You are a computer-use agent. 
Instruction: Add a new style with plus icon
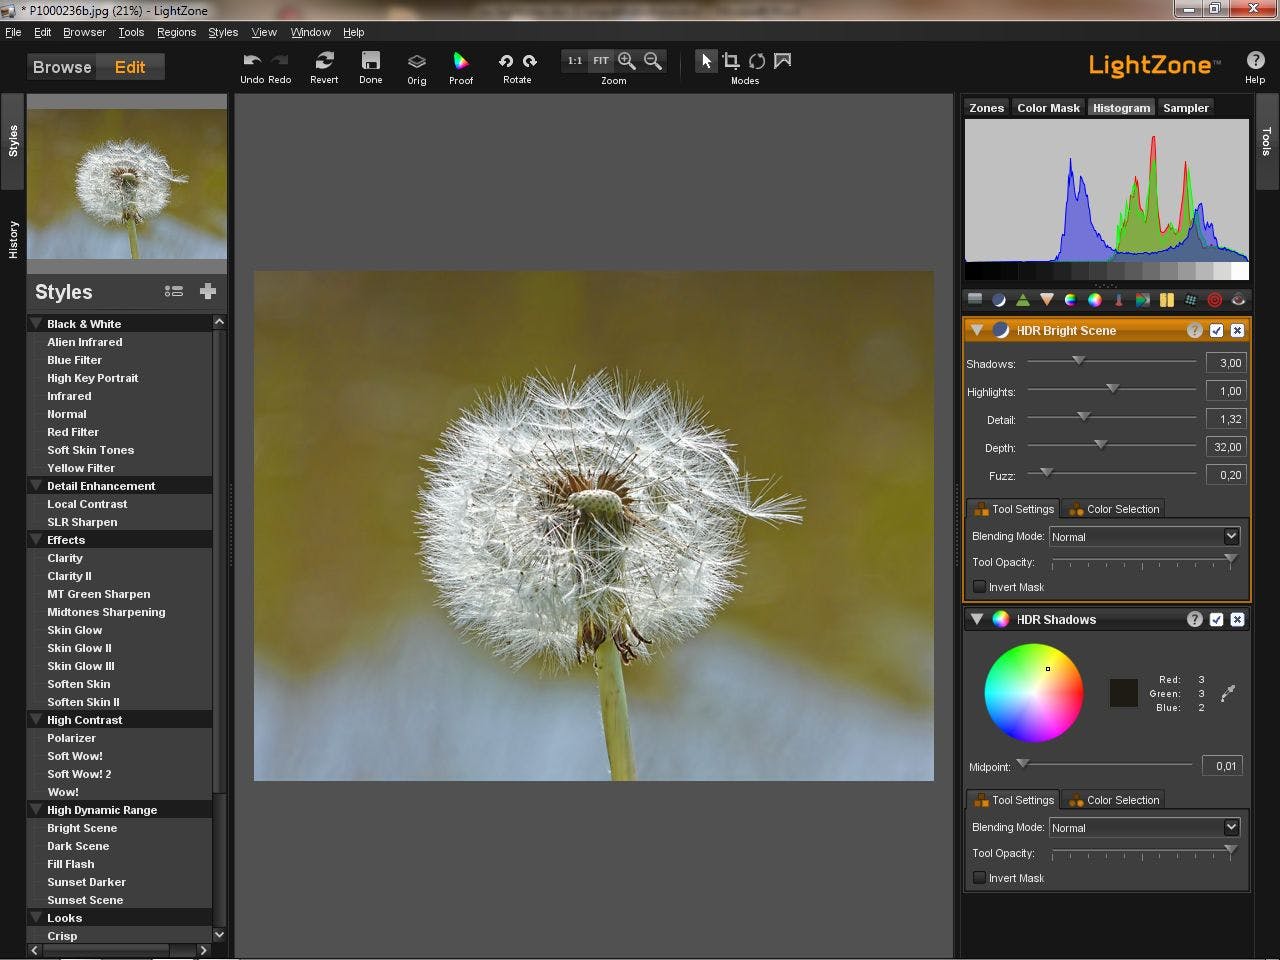208,291
